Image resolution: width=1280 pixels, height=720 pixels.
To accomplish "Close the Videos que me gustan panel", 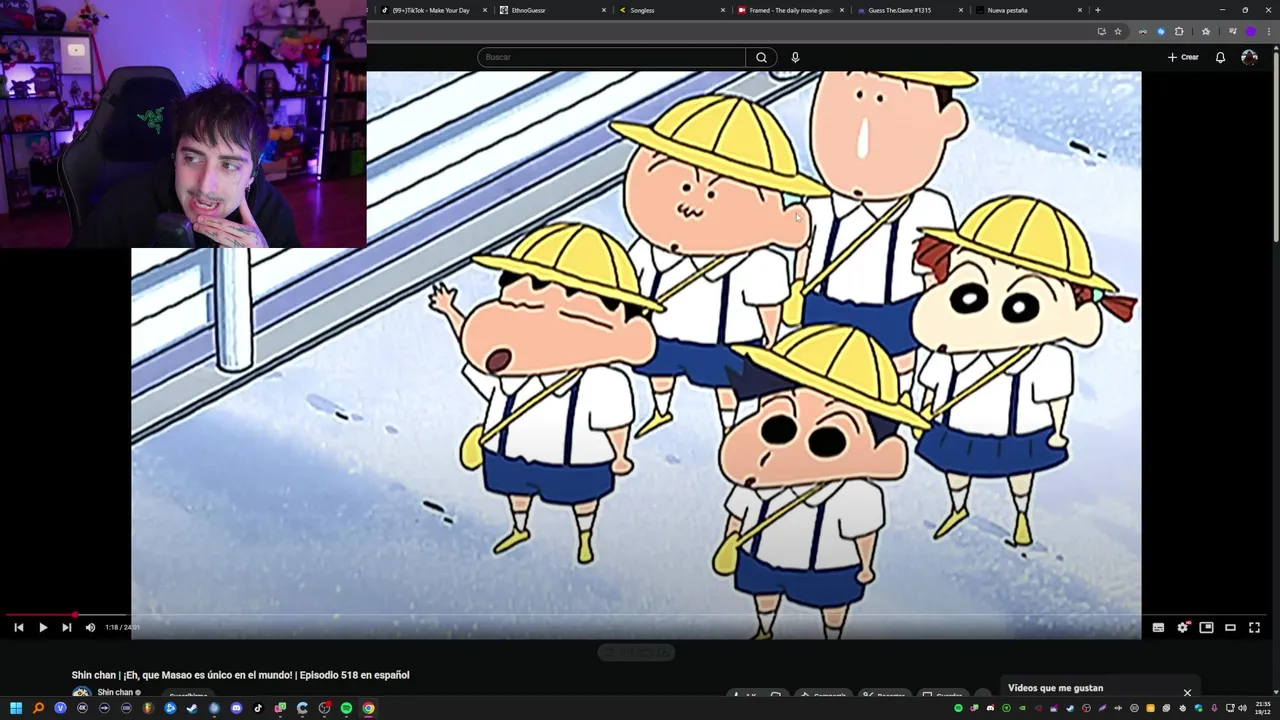I will (1187, 692).
